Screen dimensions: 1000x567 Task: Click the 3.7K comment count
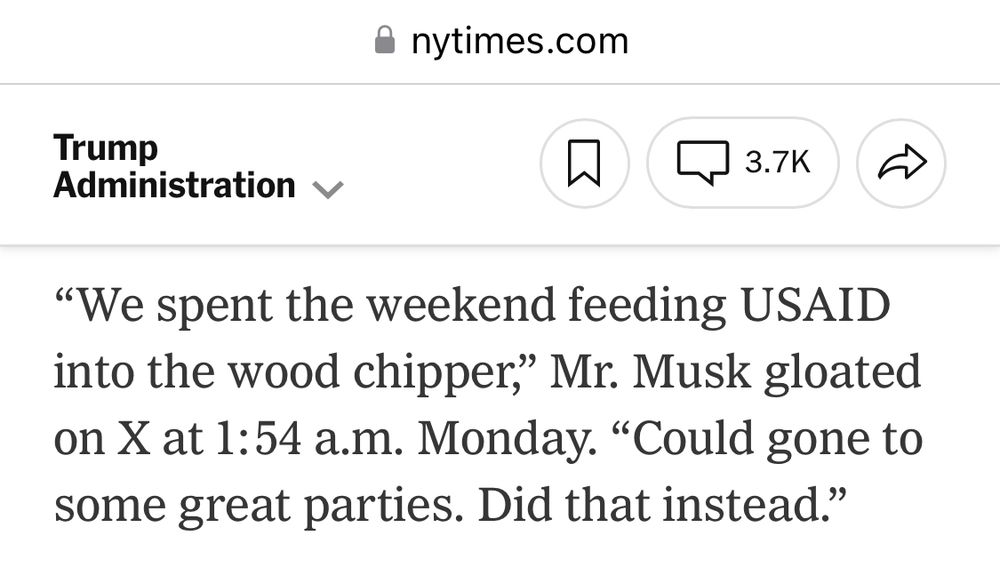tap(777, 163)
